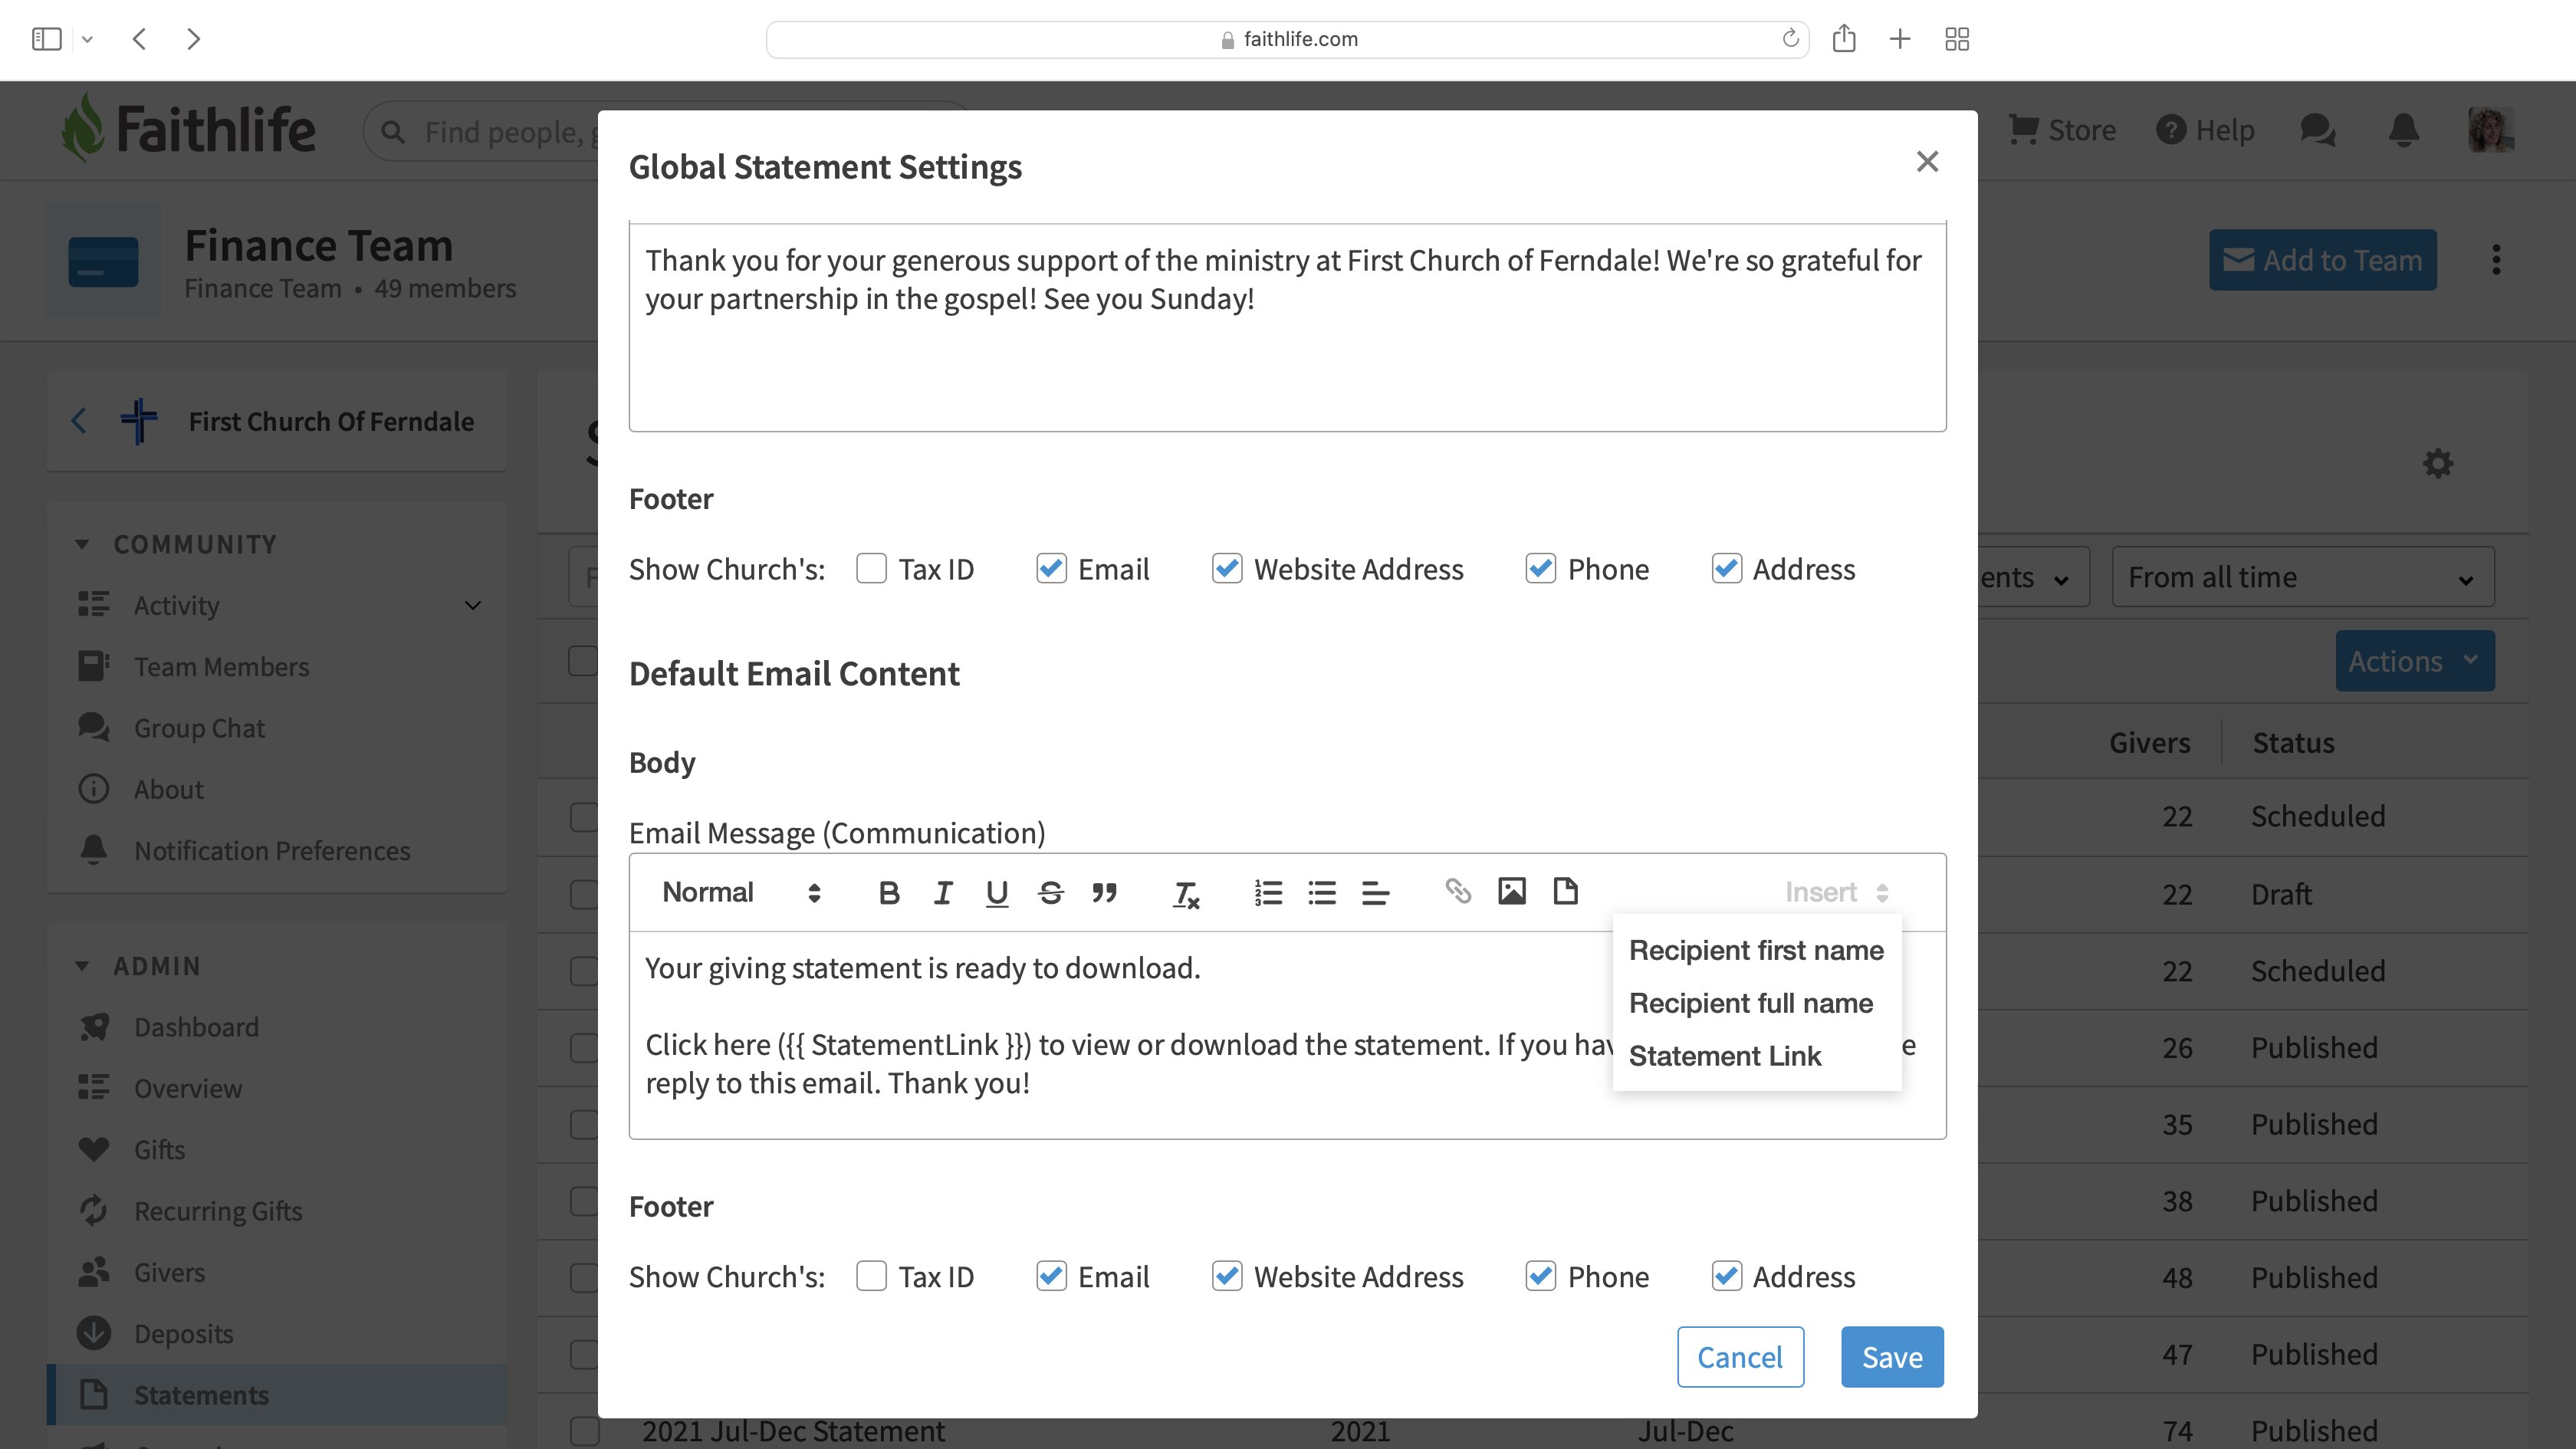Toggle bold formatting in email editor
2576x1449 pixels.
[888, 892]
